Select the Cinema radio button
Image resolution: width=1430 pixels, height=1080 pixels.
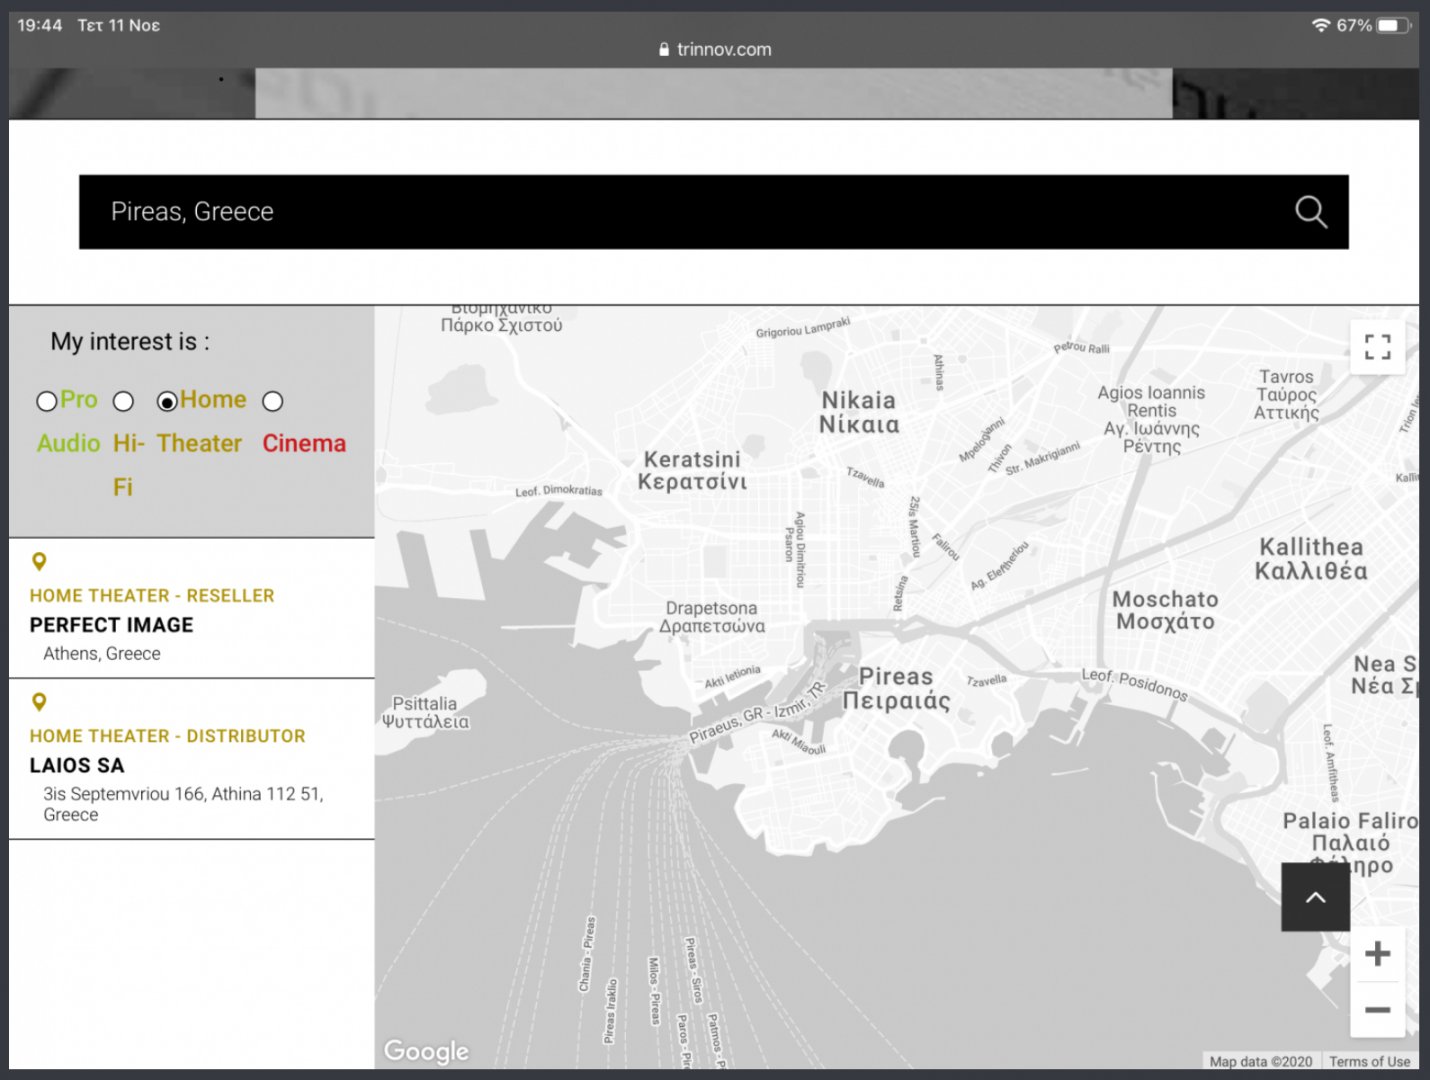click(x=272, y=401)
